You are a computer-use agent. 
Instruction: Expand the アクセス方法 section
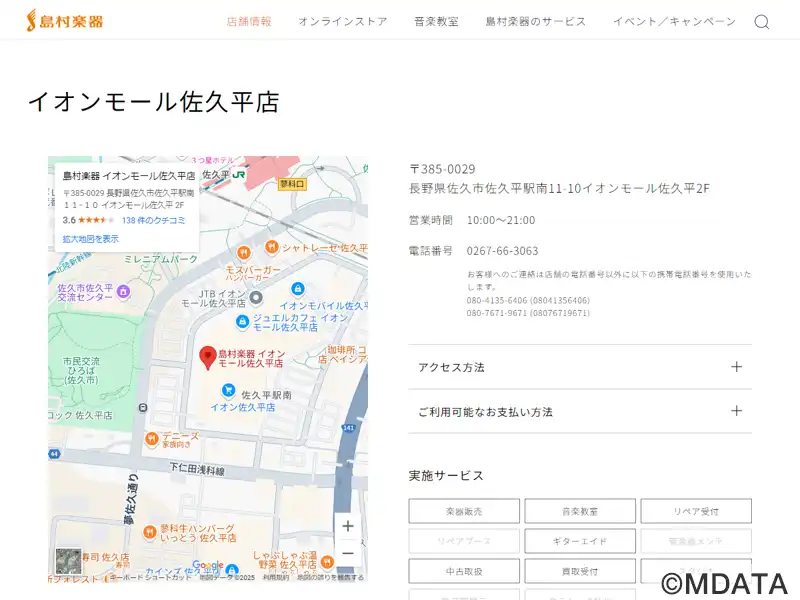pyautogui.click(x=580, y=367)
